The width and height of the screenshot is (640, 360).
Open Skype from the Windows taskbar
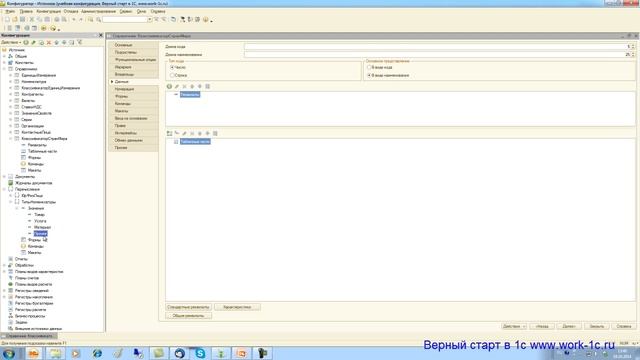(200, 353)
